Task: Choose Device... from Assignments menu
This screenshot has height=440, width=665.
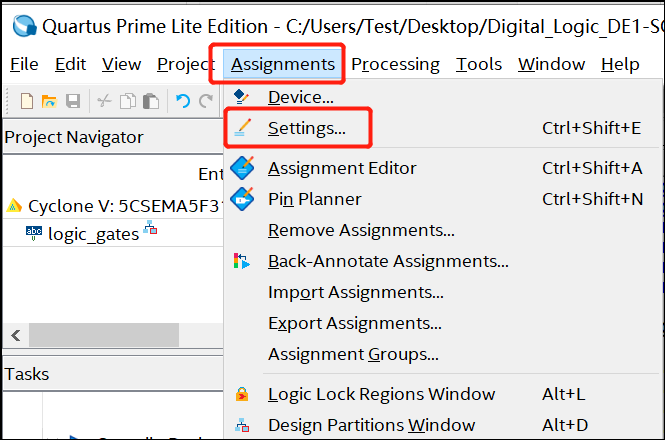Action: click(x=443, y=97)
